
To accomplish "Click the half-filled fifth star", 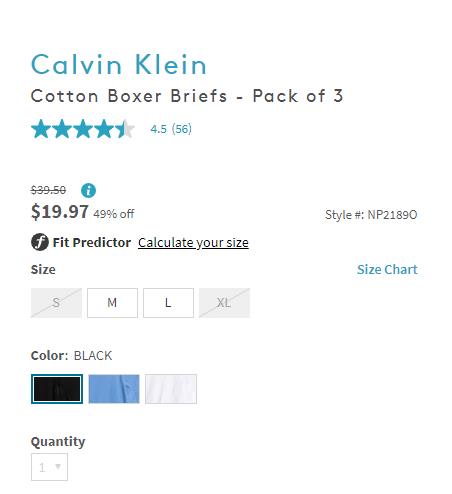I will 125,129.
